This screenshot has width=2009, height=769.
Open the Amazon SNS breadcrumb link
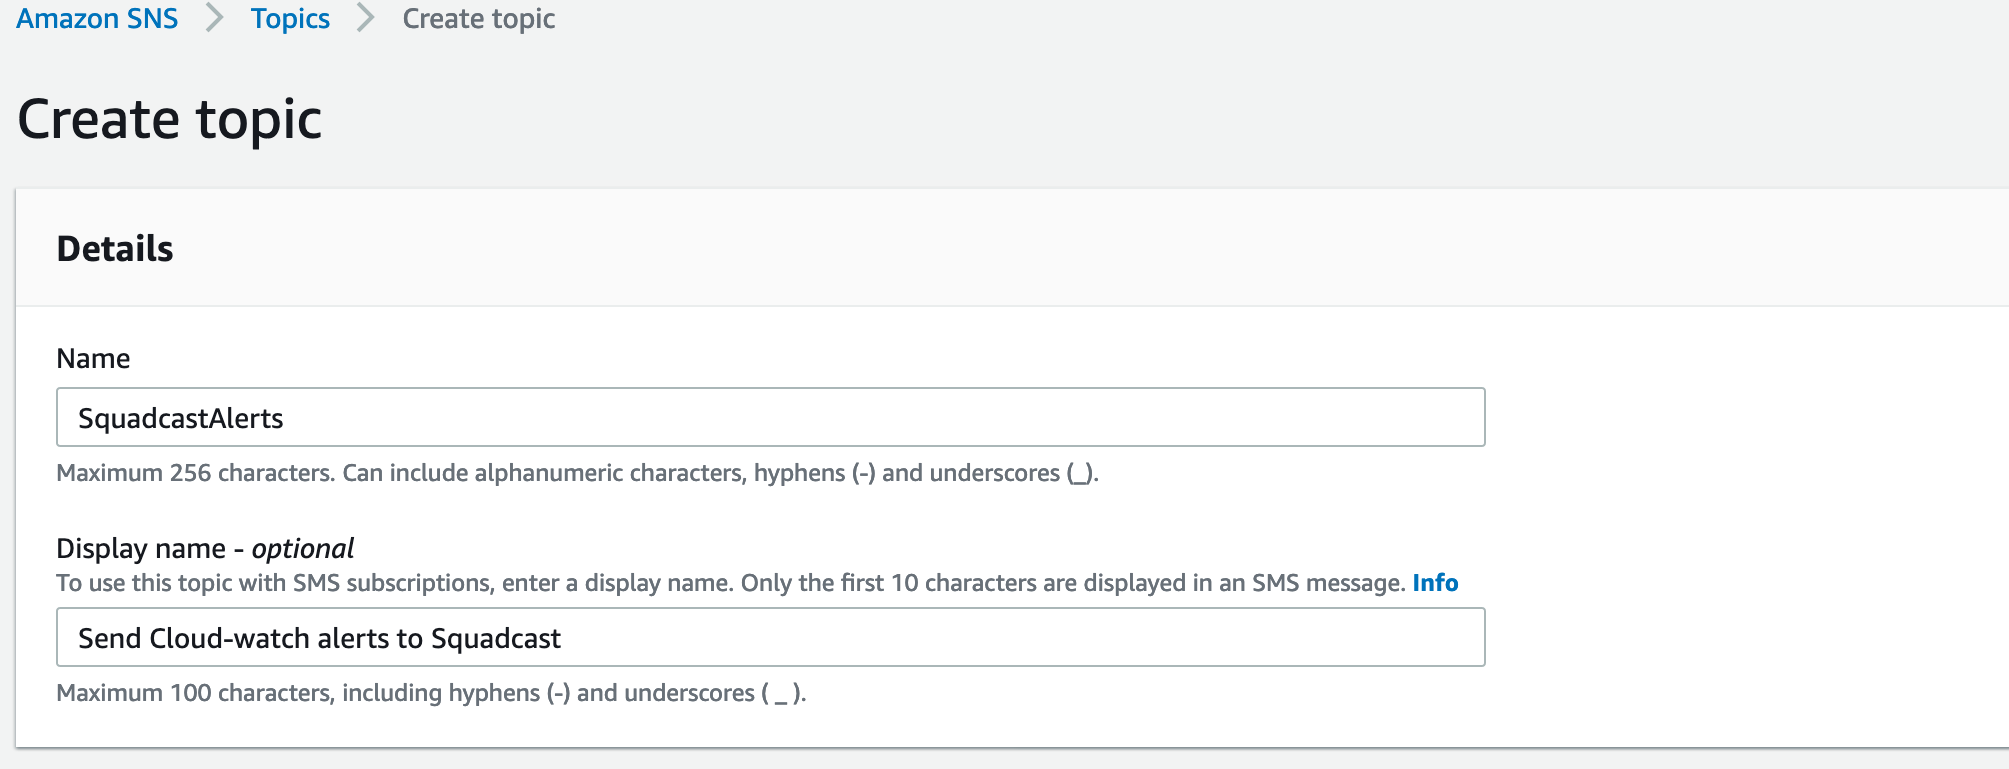[x=97, y=18]
